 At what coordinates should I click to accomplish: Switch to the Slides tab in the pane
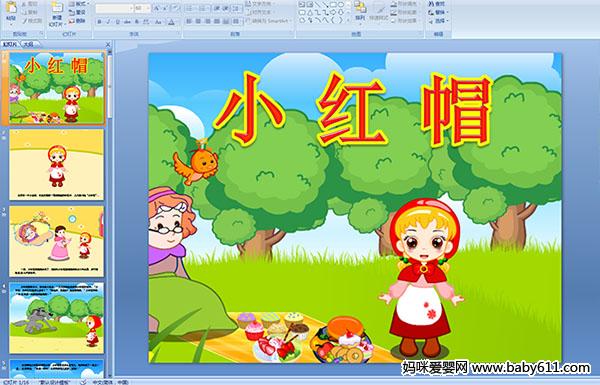pyautogui.click(x=10, y=44)
